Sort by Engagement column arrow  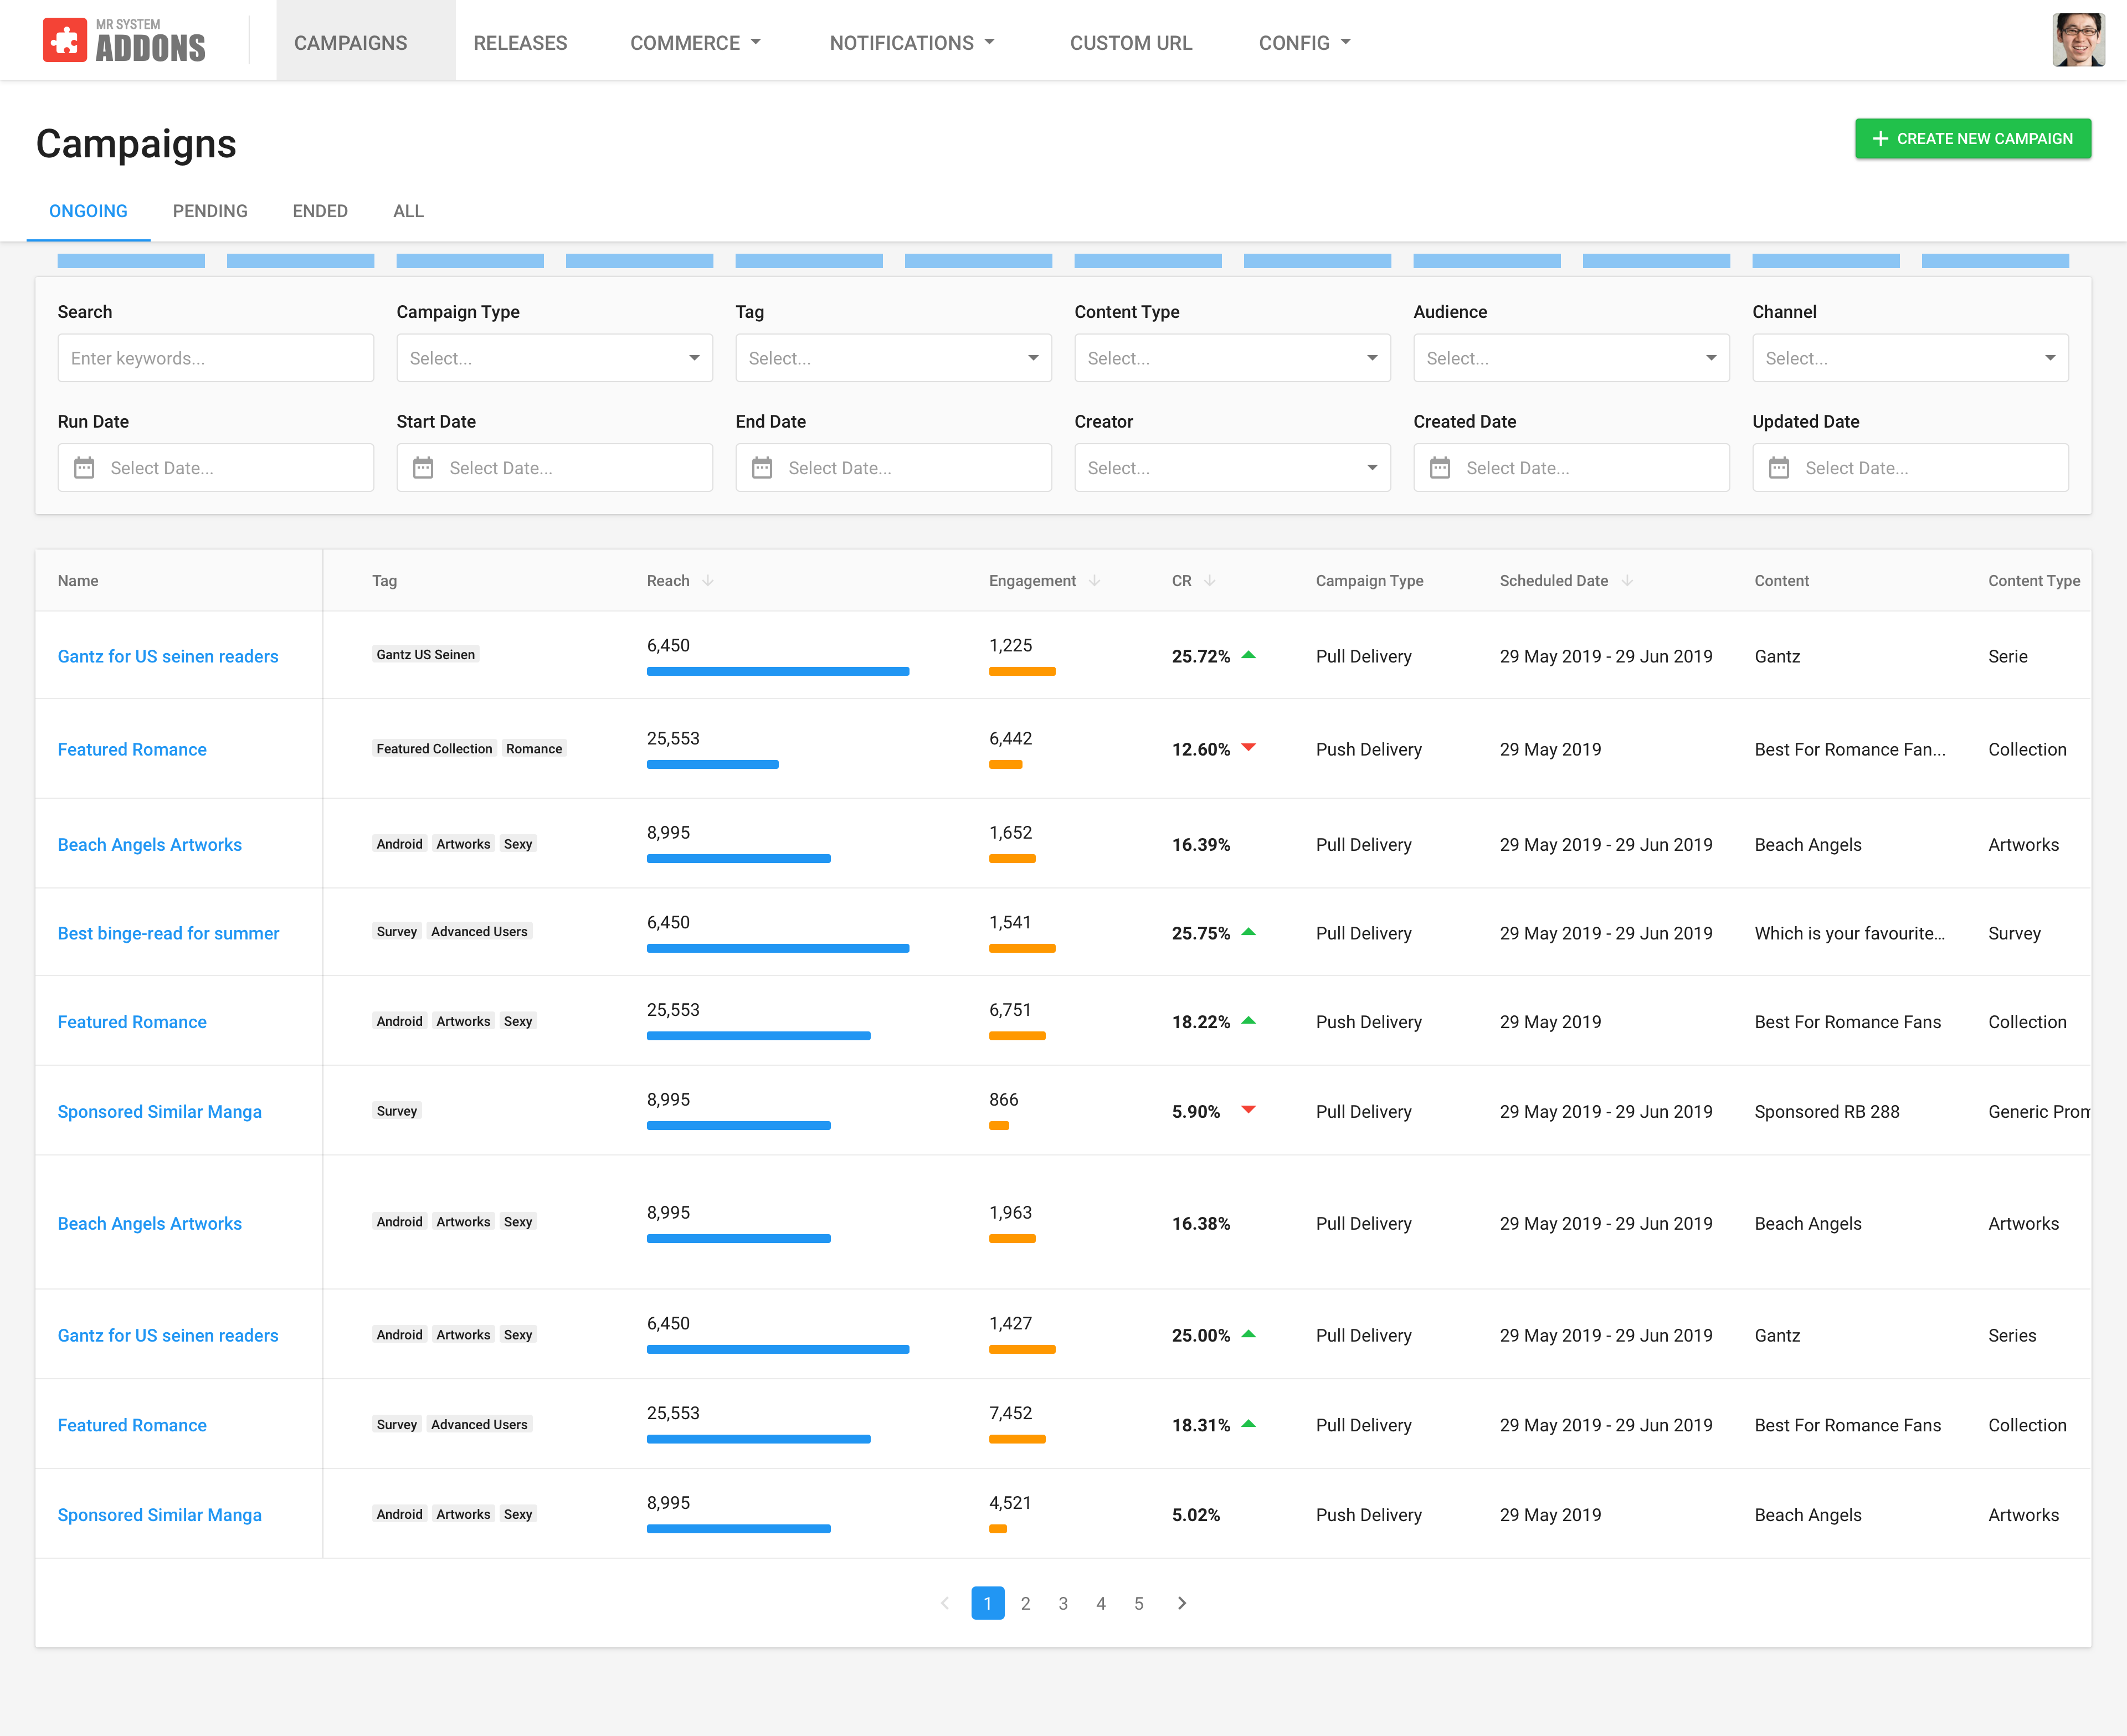click(1094, 581)
